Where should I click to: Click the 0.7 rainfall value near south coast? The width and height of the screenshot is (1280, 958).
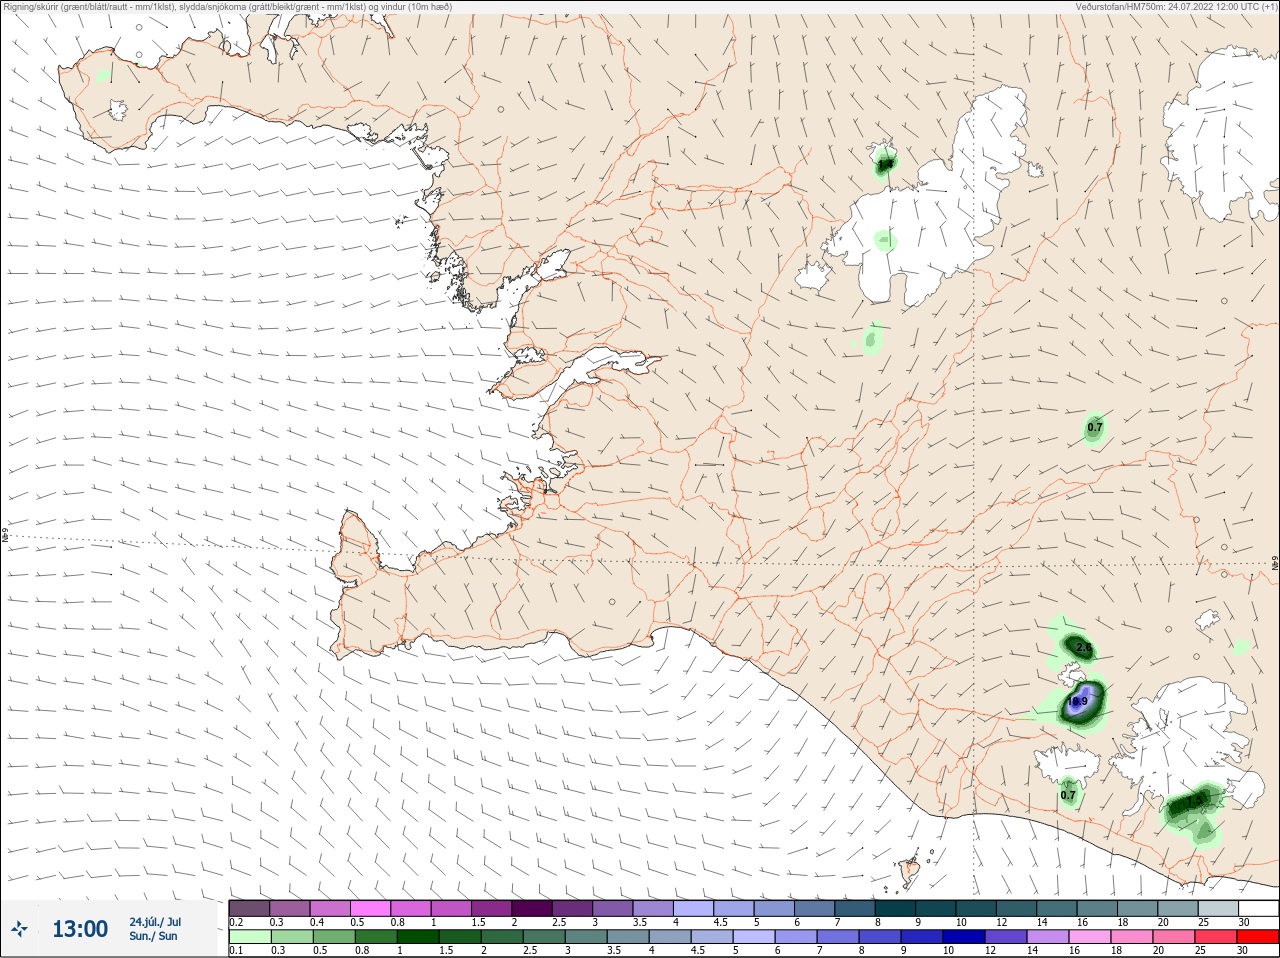click(1068, 796)
